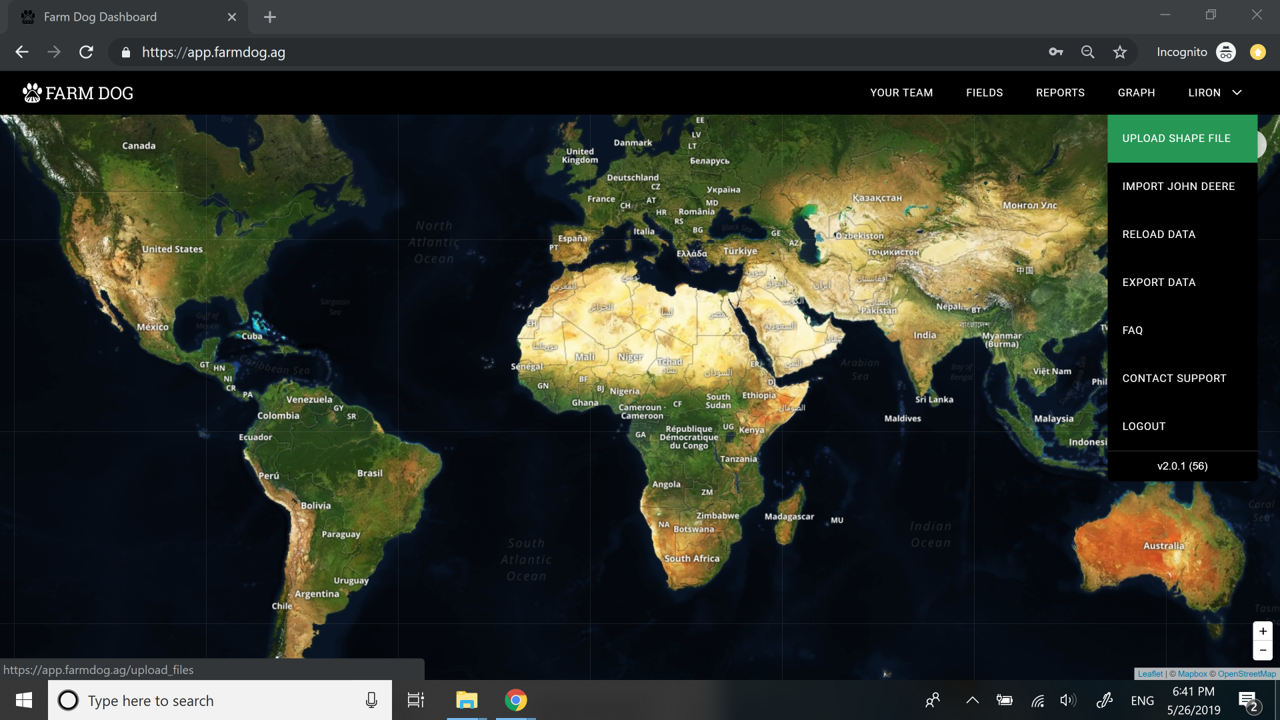The image size is (1280, 720).
Task: Select UPLOAD SHAPE FILE menu item
Action: click(1182, 138)
